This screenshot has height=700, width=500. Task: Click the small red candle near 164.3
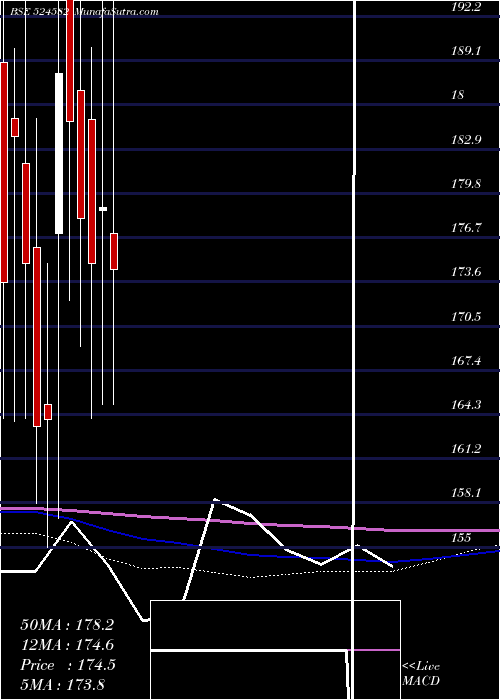48,412
